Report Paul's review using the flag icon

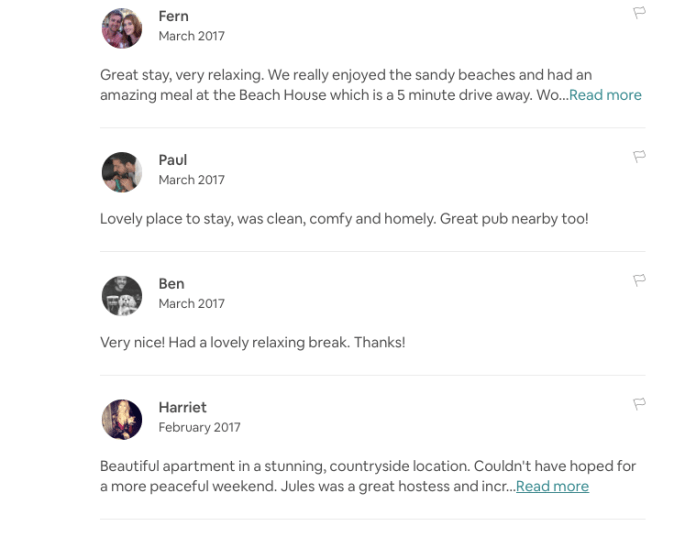pyautogui.click(x=639, y=156)
